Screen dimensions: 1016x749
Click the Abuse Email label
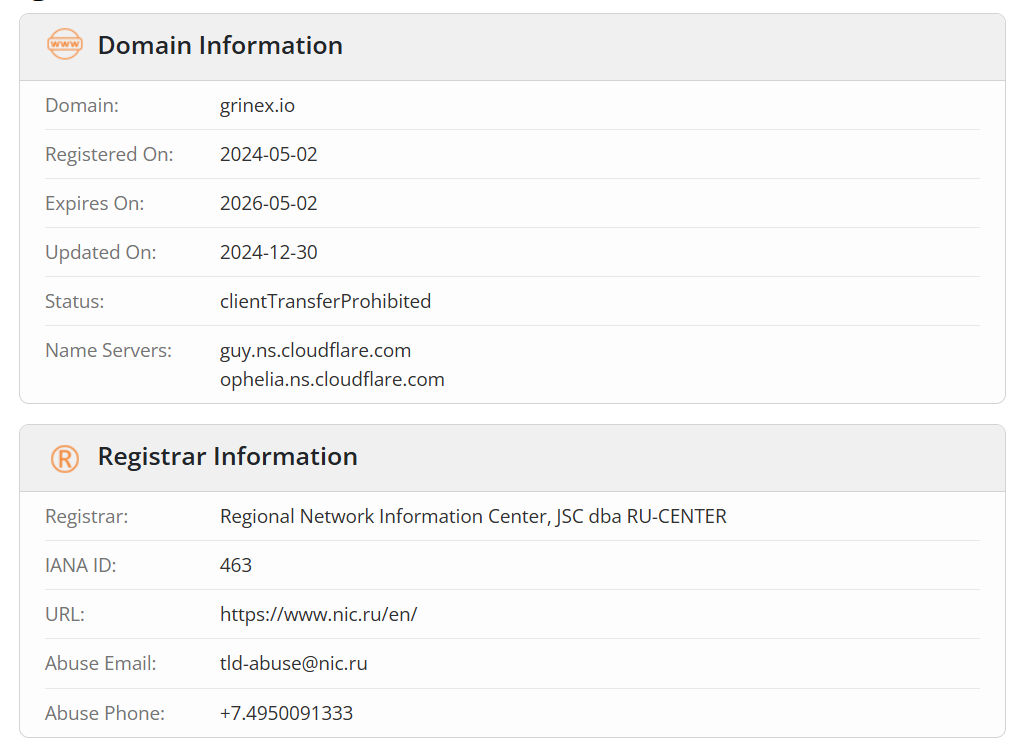pyautogui.click(x=100, y=663)
